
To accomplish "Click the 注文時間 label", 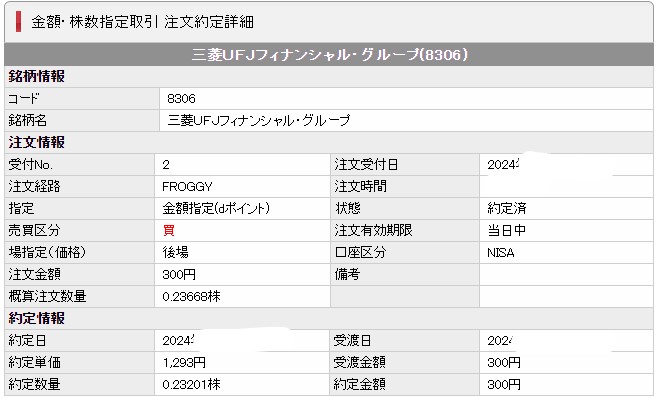I will 360,186.
